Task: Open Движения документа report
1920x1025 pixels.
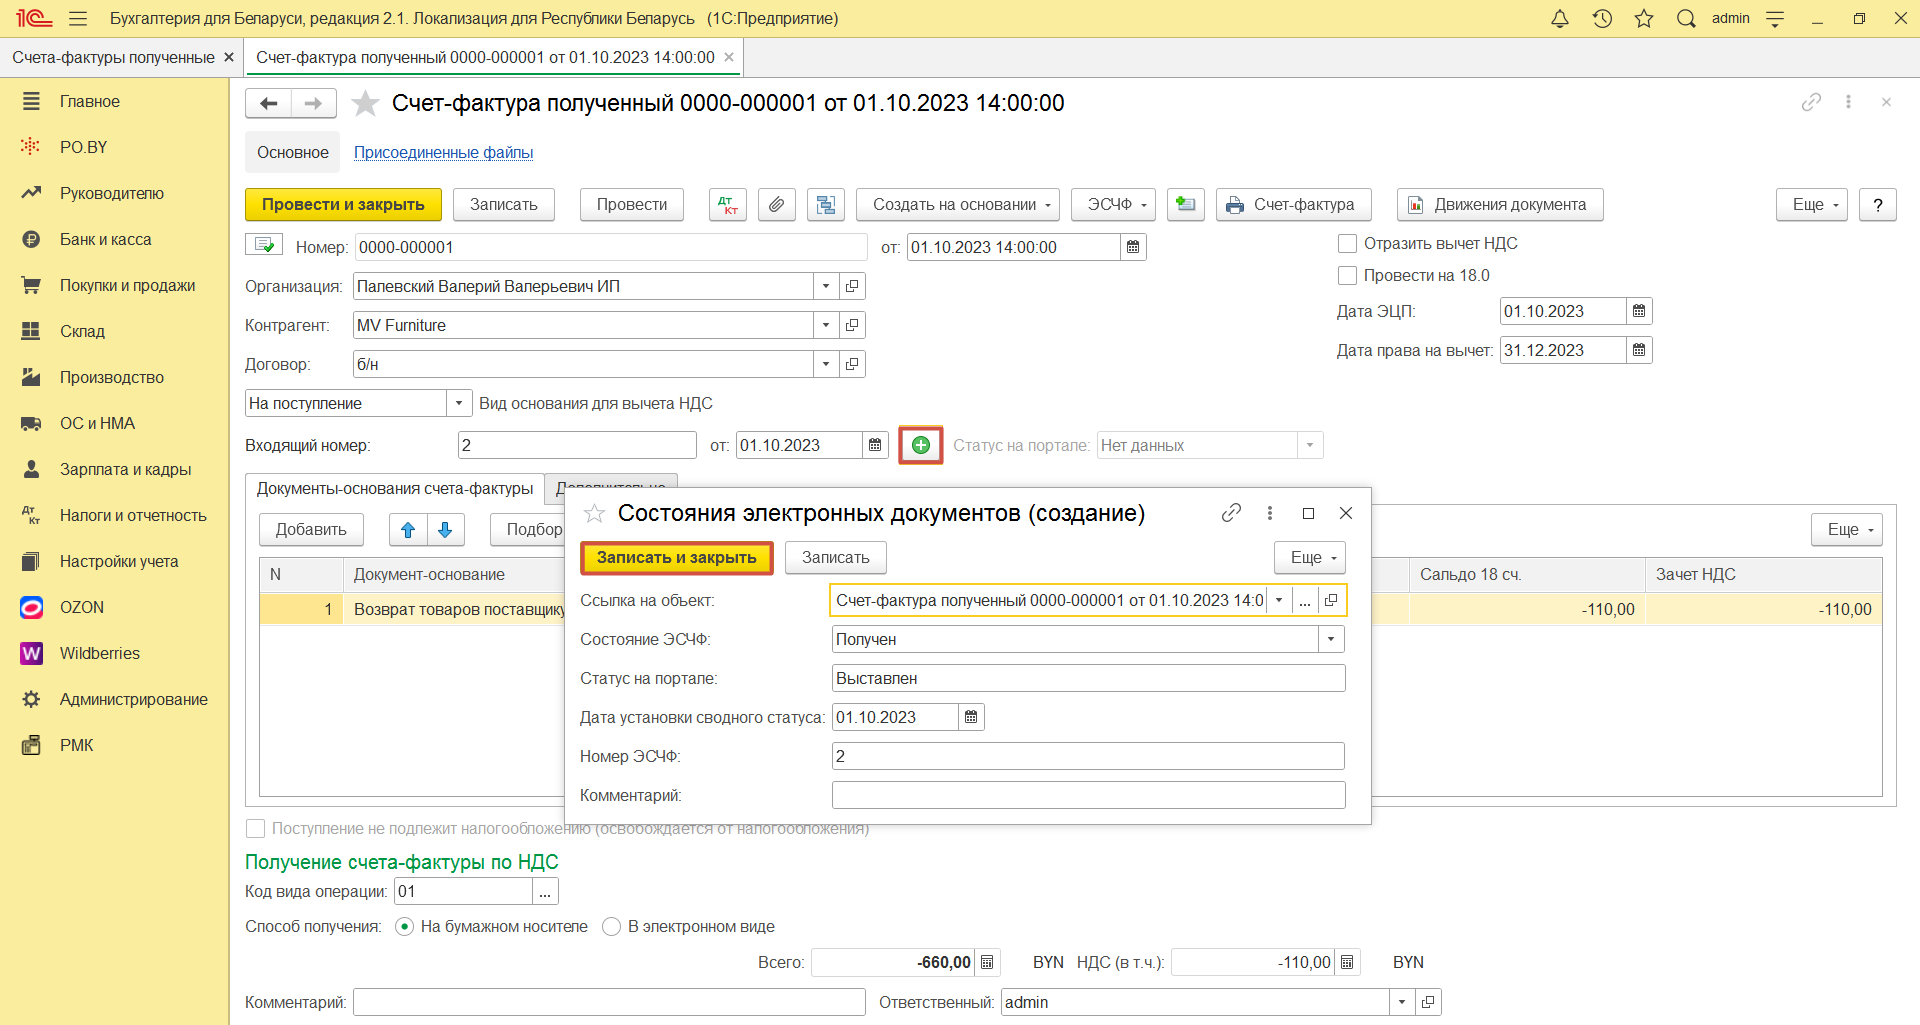Action: [1500, 205]
